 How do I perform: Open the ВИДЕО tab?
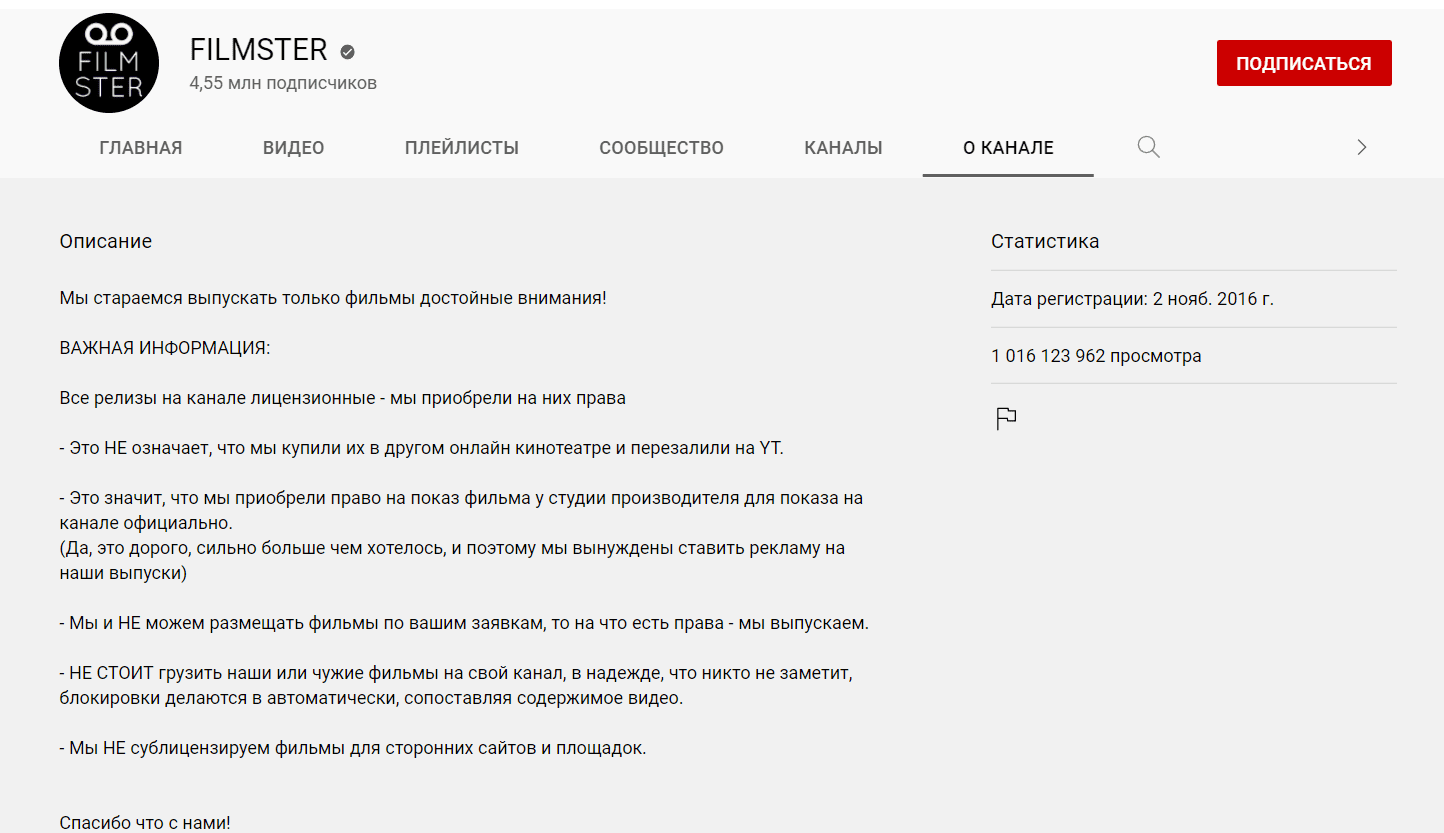[x=294, y=148]
